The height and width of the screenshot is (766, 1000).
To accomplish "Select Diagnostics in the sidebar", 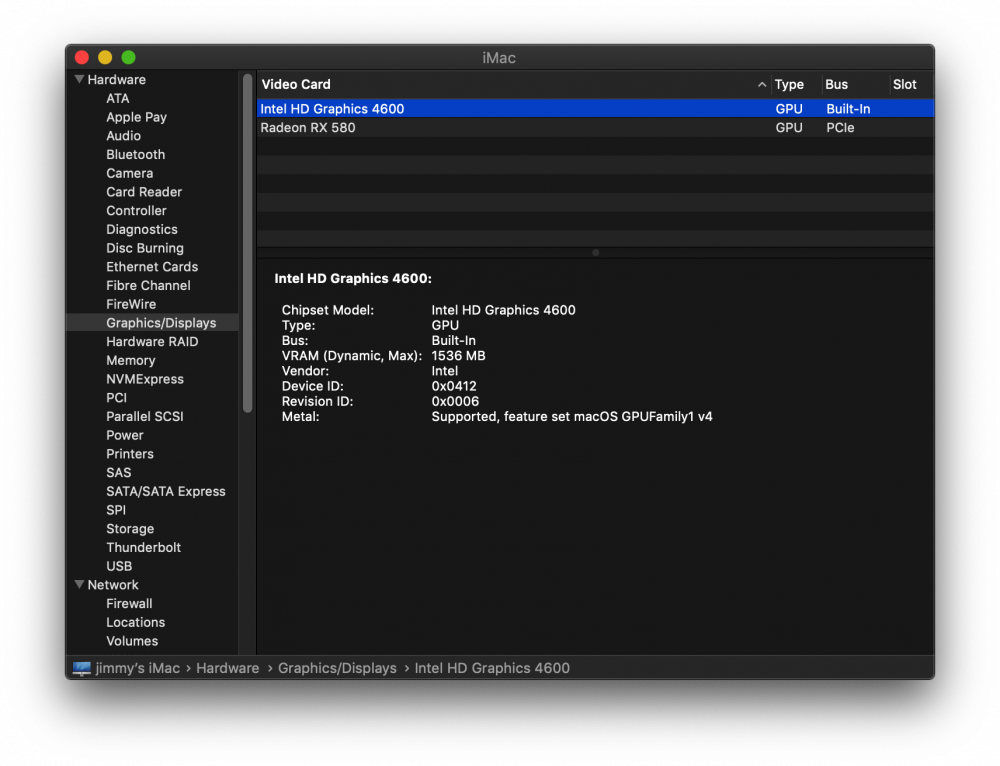I will [x=142, y=230].
